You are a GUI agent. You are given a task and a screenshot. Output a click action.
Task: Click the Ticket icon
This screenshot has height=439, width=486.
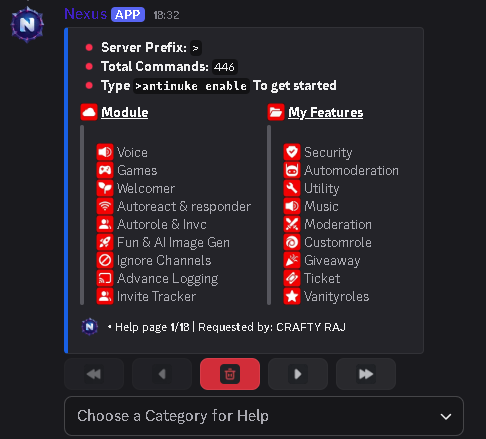292,278
